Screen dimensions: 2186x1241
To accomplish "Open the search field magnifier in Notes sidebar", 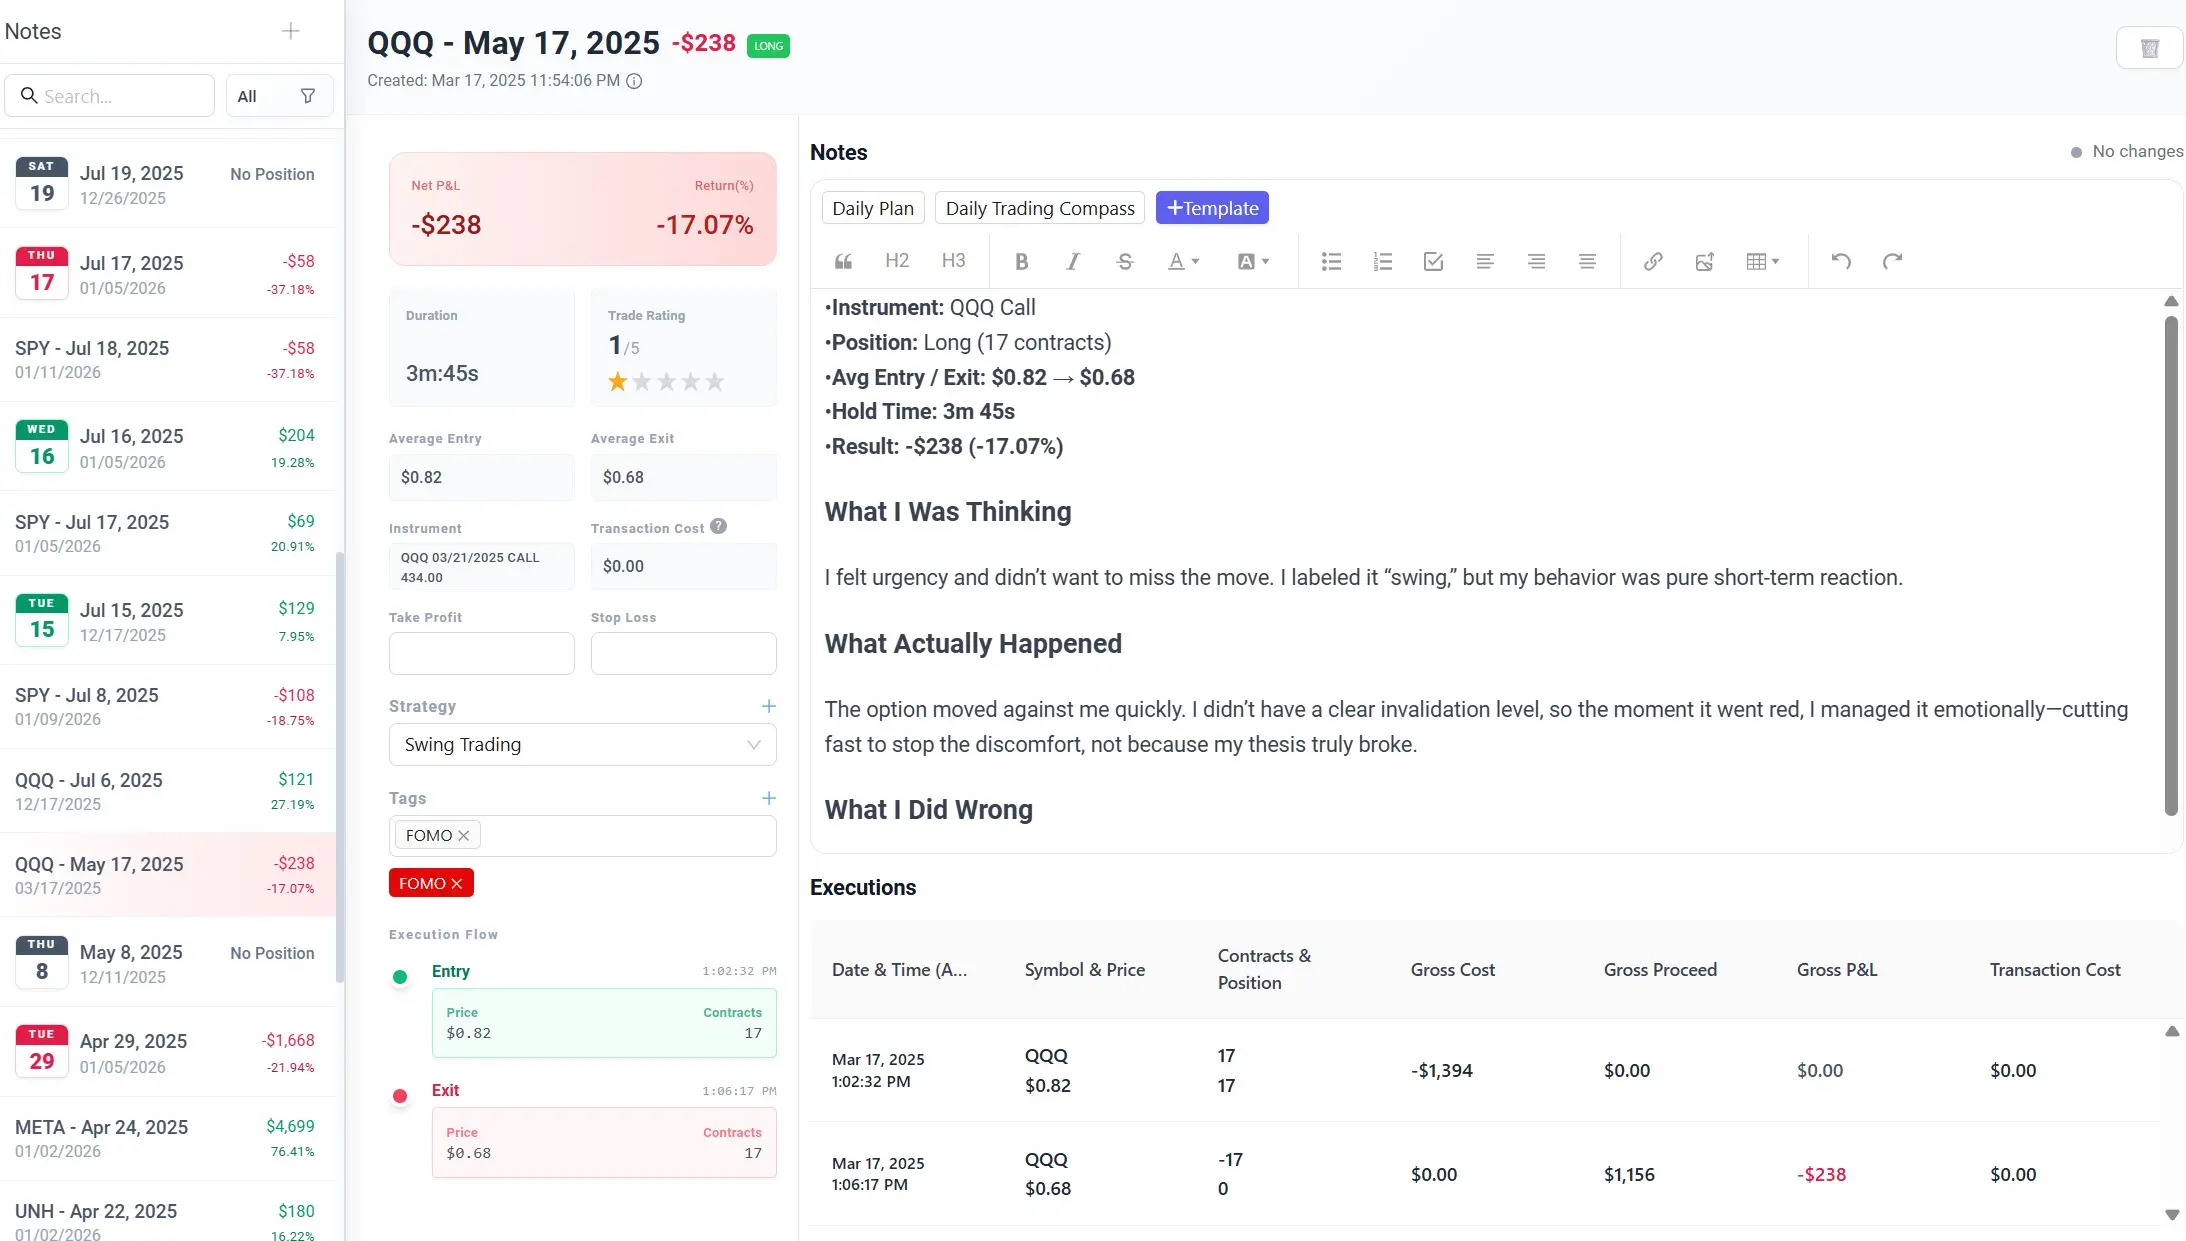I will [30, 95].
